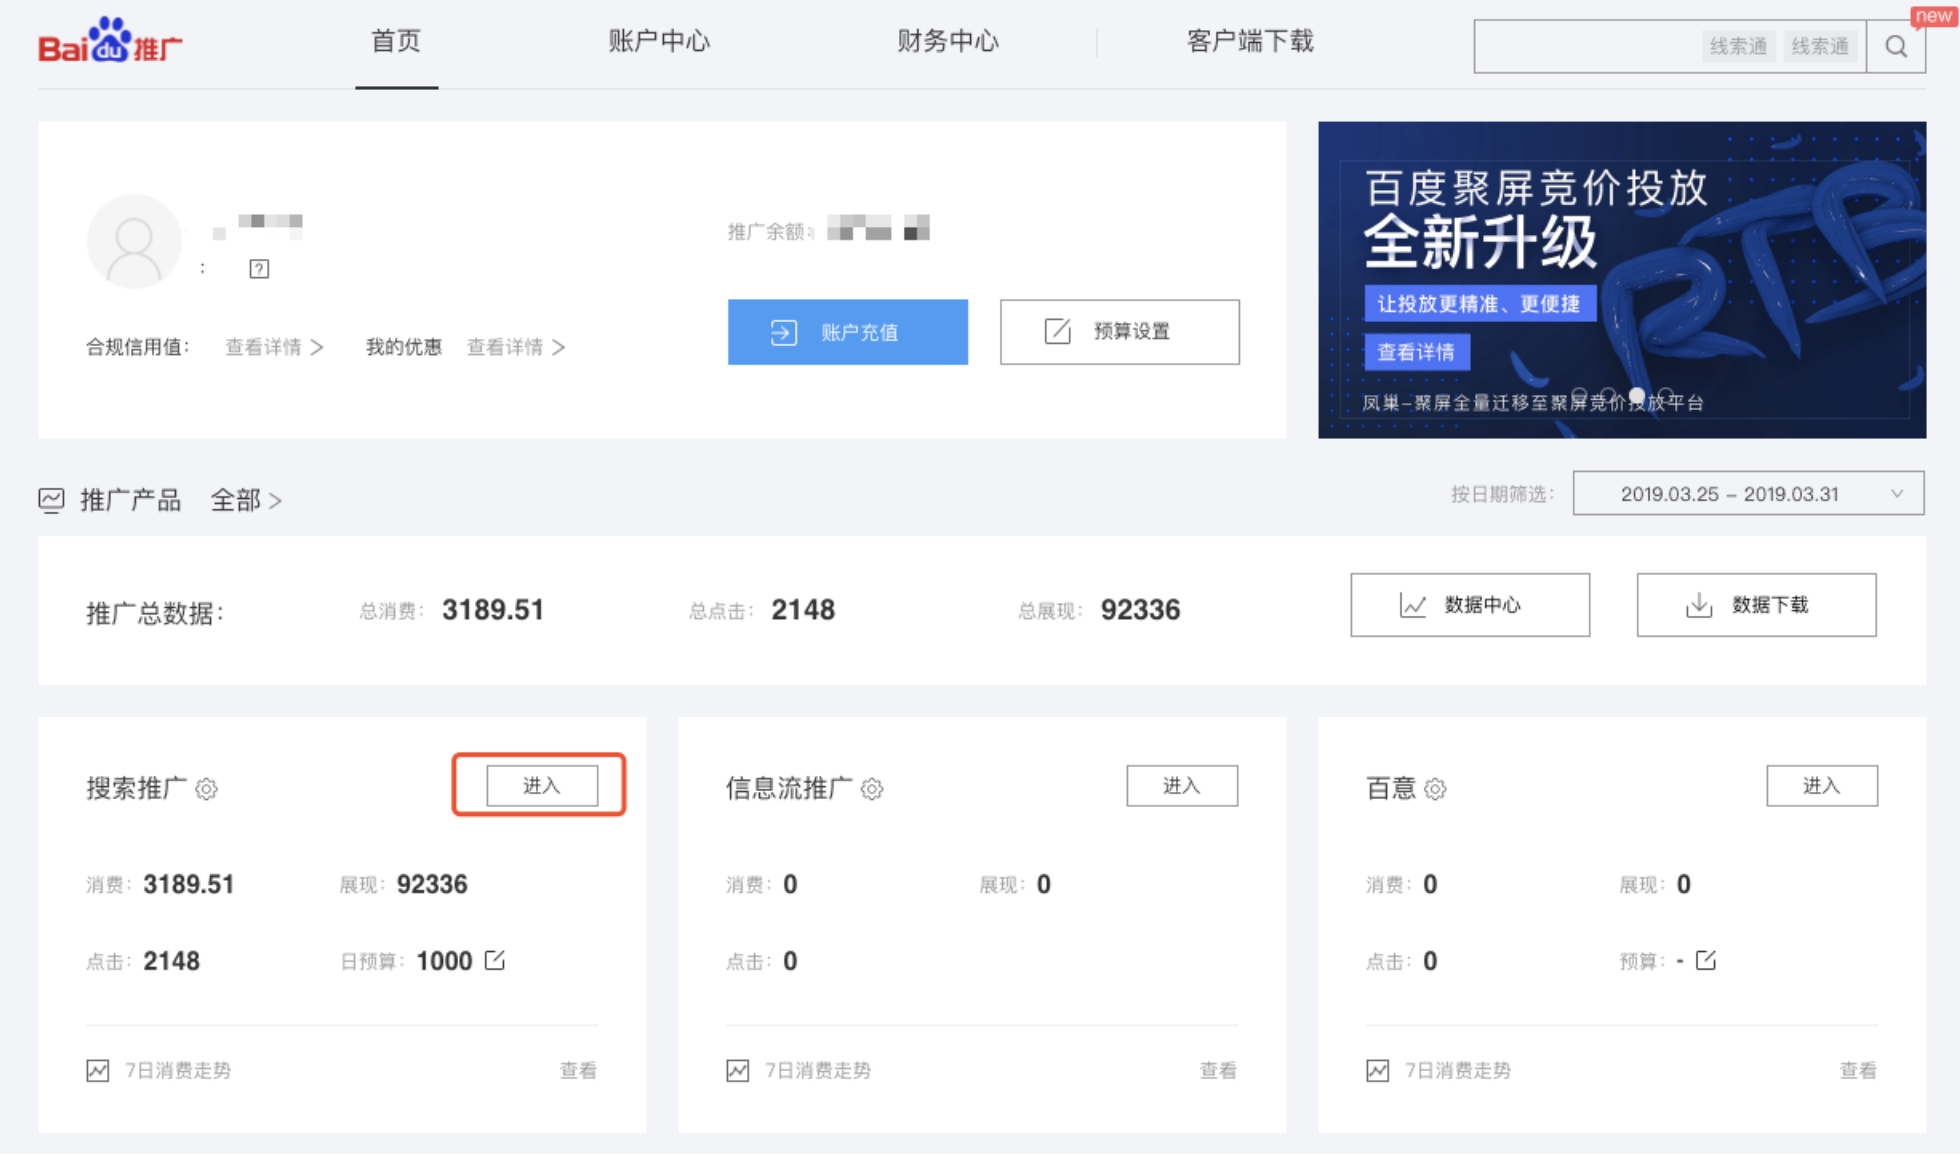This screenshot has height=1156, width=1960.
Task: Click the 推广余额 label
Action: tap(770, 232)
